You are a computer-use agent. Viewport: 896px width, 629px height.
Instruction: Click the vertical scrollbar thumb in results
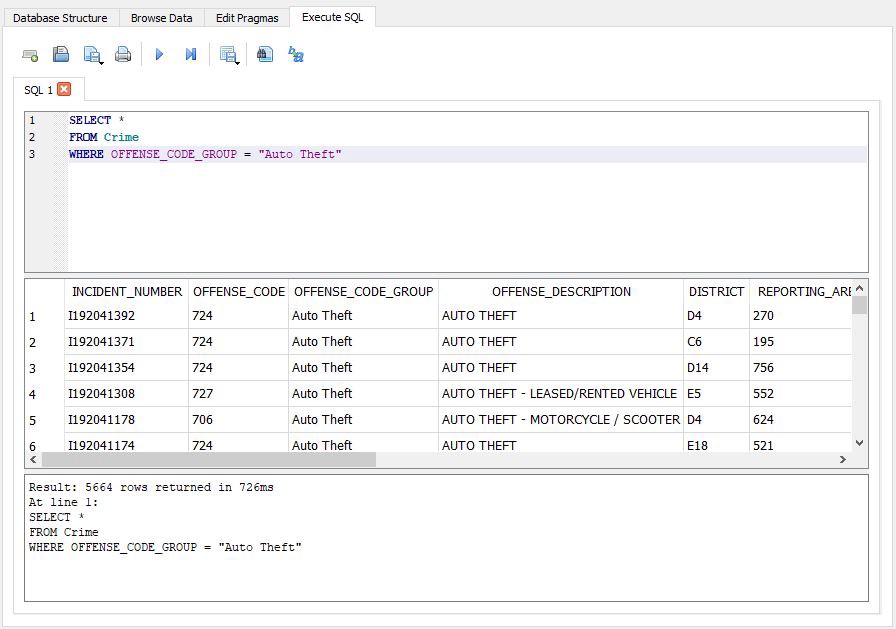pyautogui.click(x=859, y=305)
